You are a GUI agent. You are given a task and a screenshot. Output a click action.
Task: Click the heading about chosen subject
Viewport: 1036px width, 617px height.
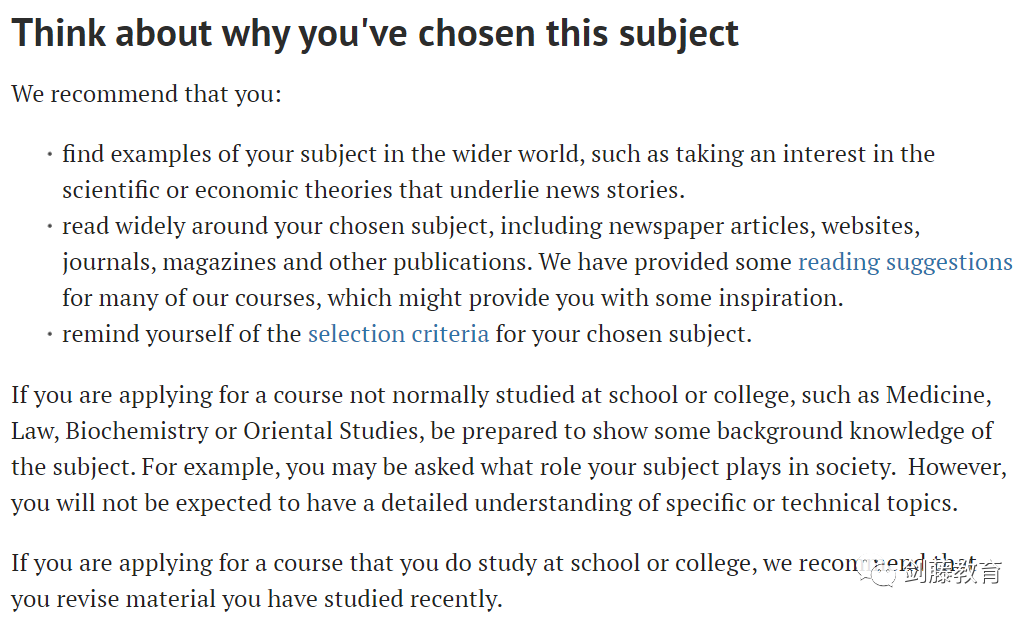click(x=375, y=34)
